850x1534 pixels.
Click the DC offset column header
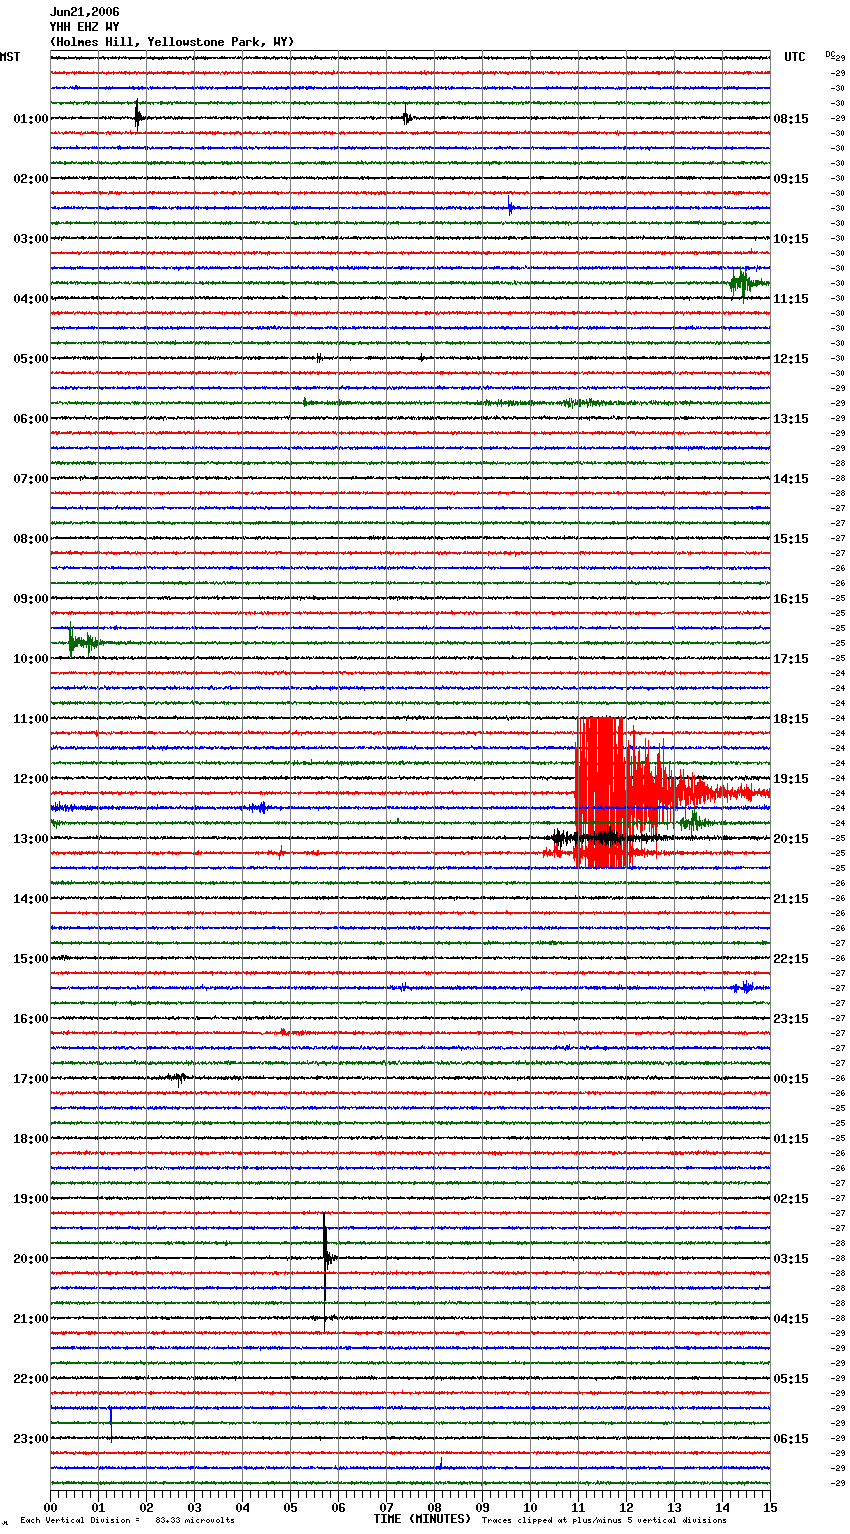(830, 54)
